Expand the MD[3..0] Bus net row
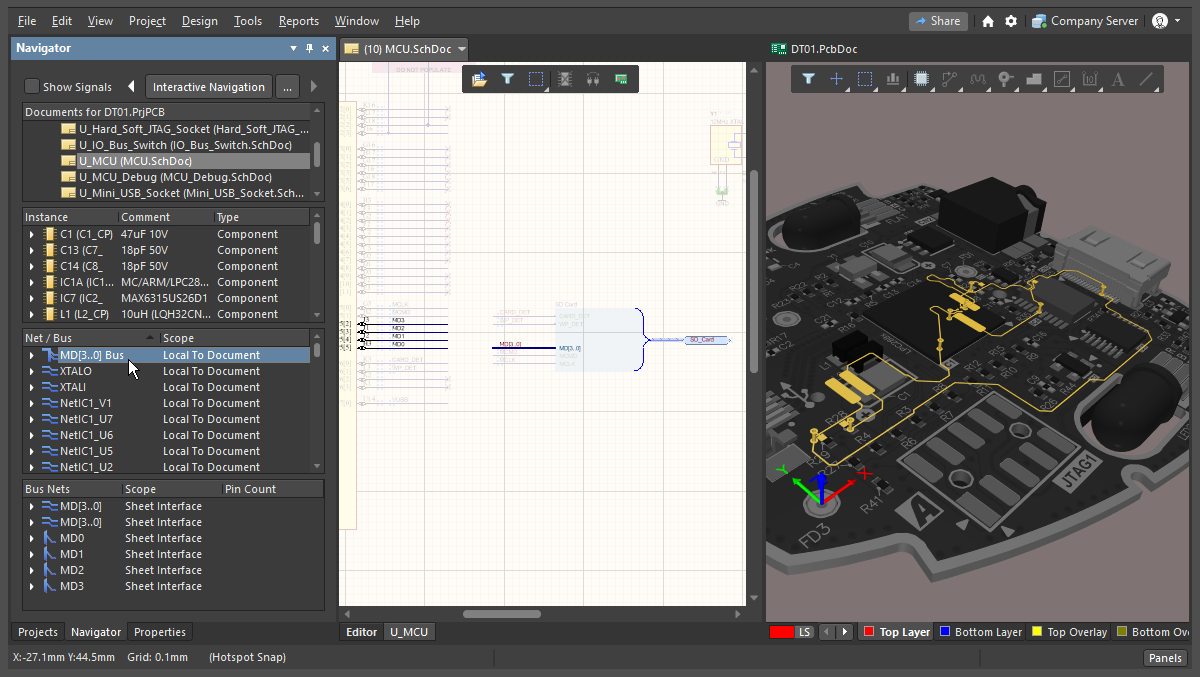 (31, 355)
